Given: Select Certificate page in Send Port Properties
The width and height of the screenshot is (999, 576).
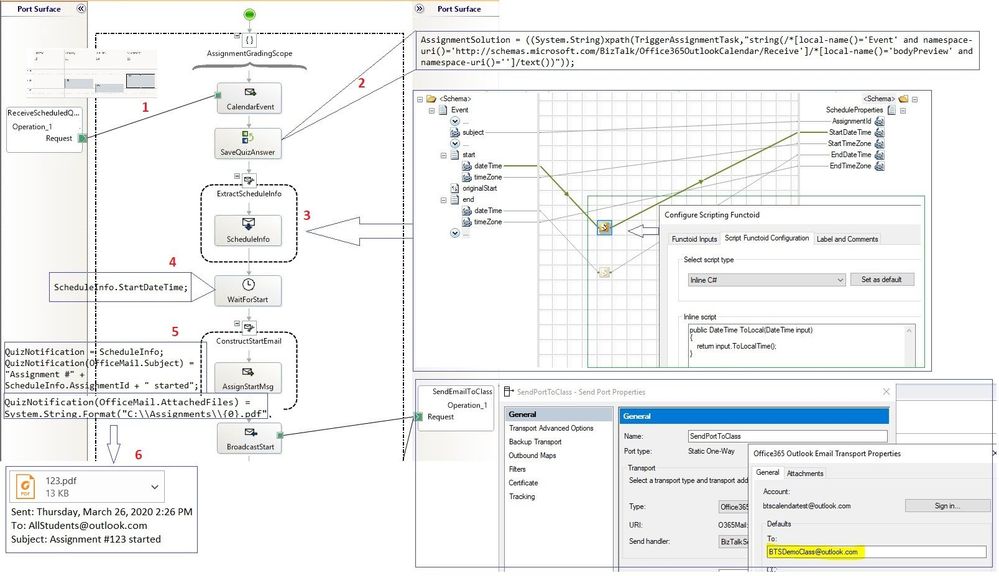Looking at the screenshot, I should pos(523,483).
